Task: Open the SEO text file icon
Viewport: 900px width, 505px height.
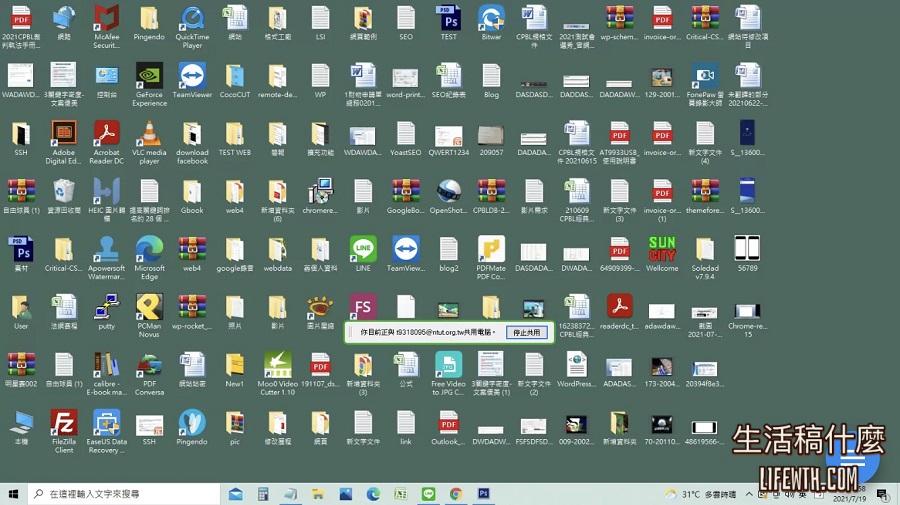Action: tap(406, 23)
